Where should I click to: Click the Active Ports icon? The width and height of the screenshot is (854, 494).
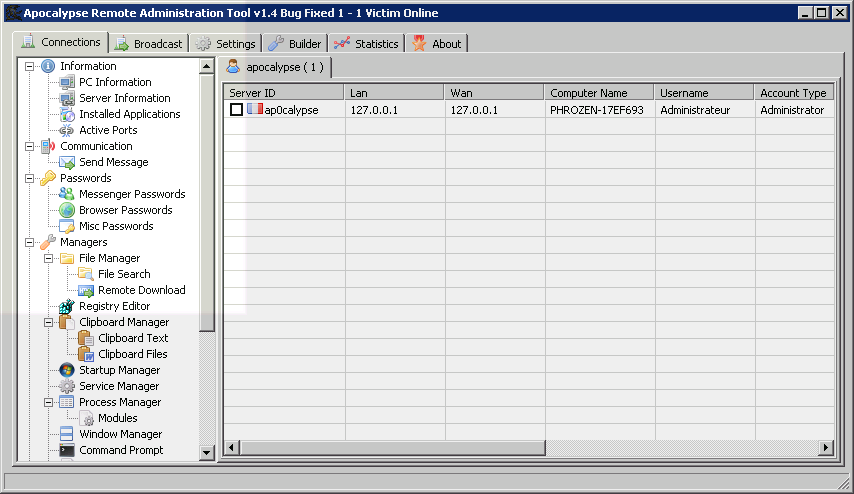pyautogui.click(x=67, y=130)
